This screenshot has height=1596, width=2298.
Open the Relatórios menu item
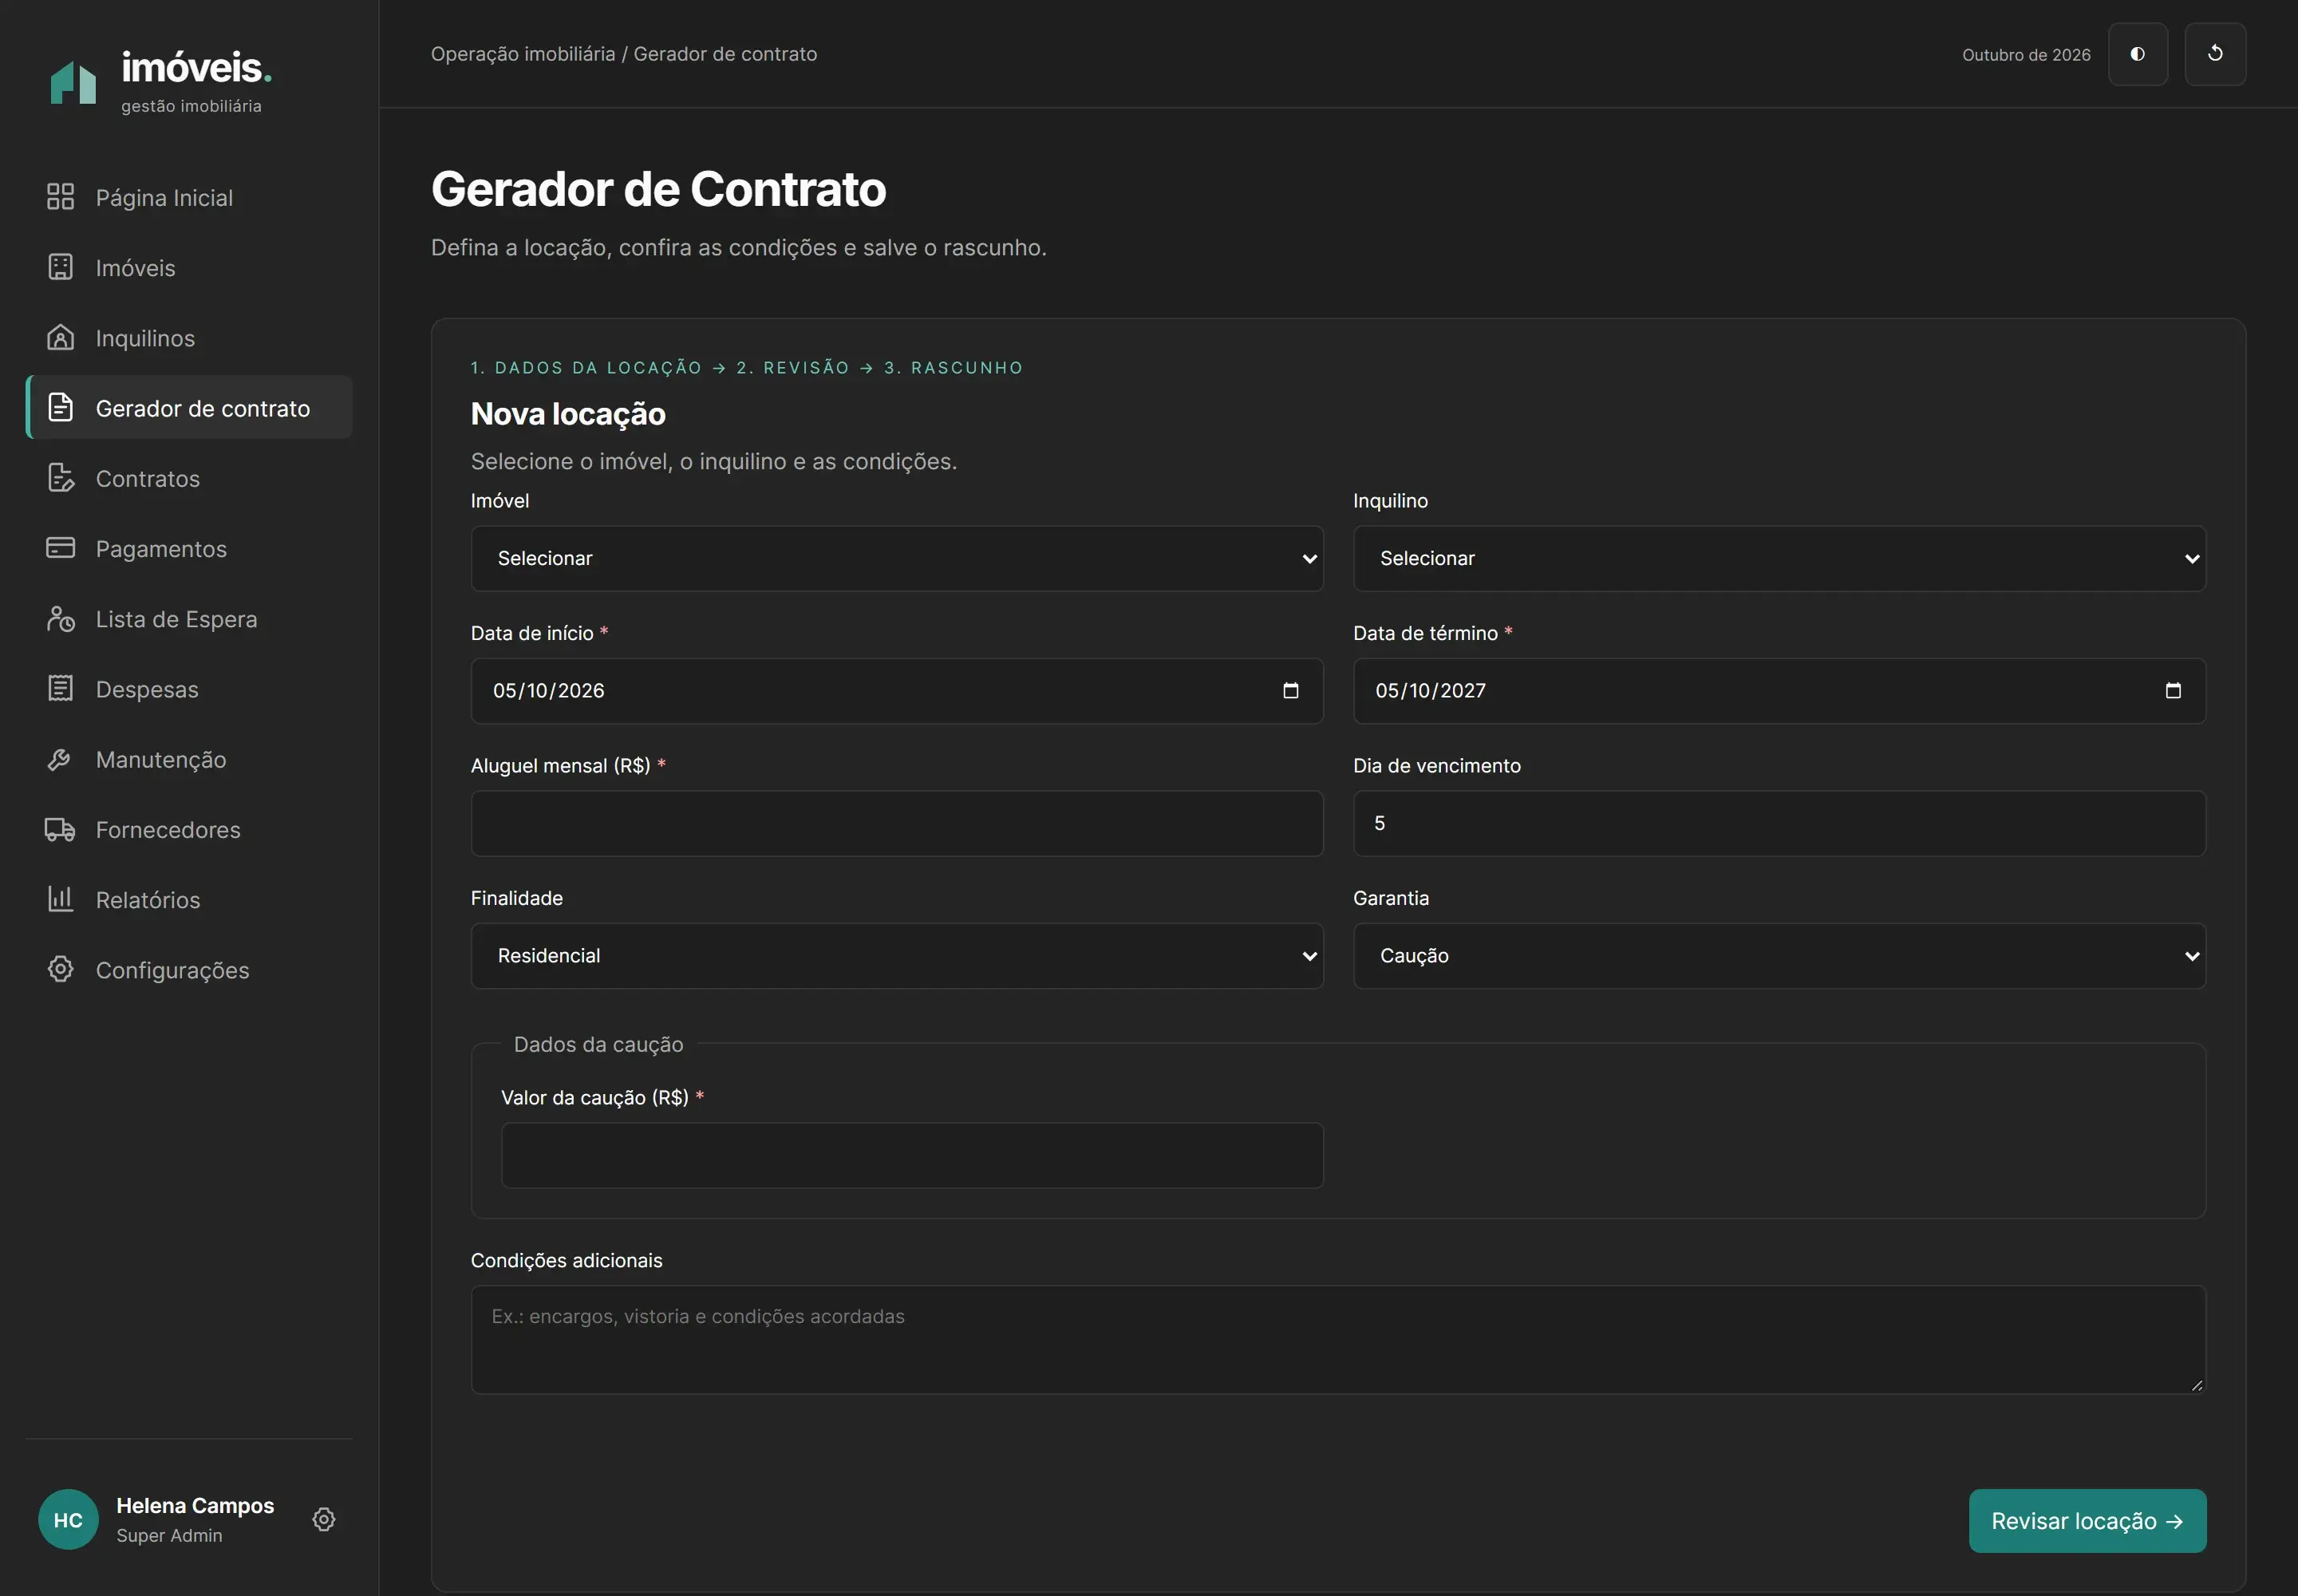(189, 899)
